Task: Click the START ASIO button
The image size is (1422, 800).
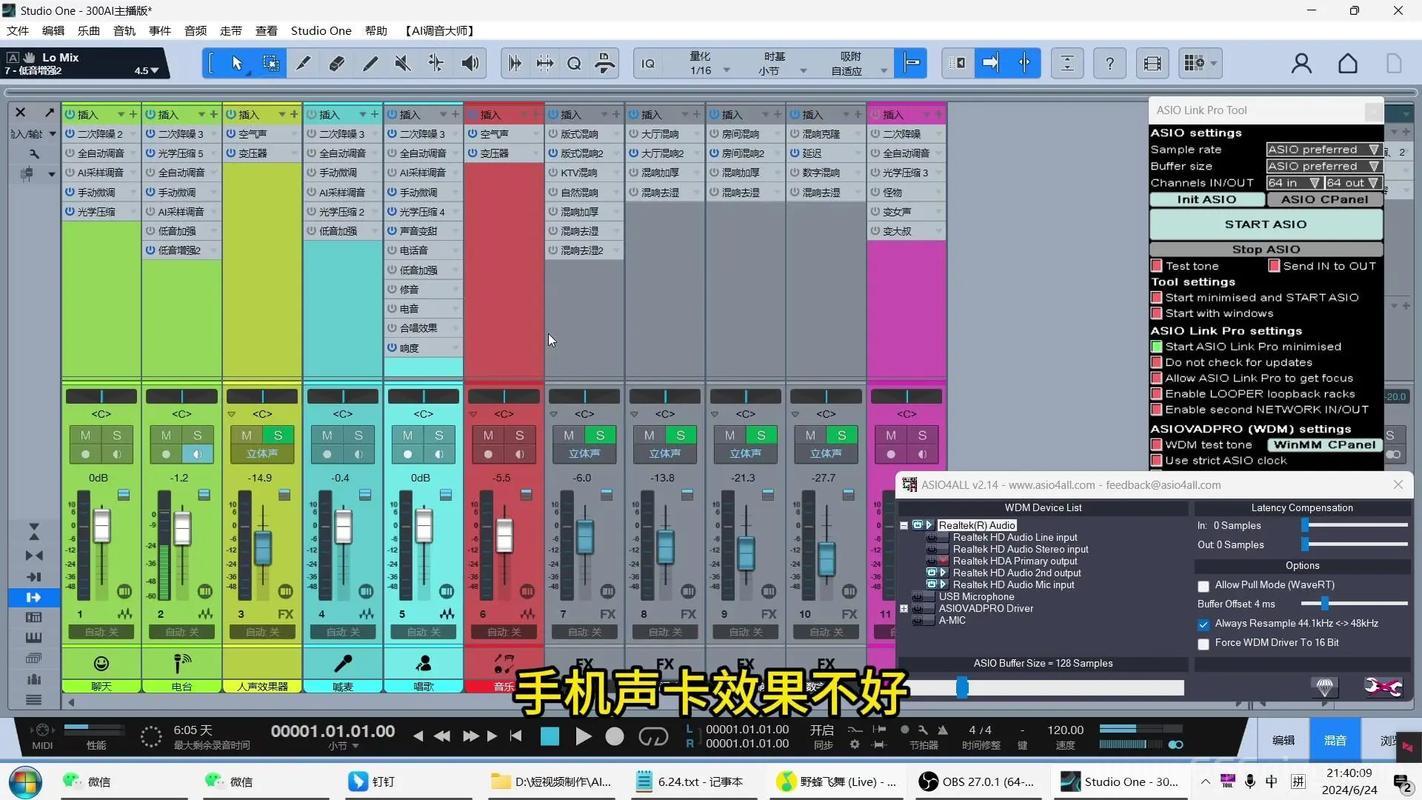Action: 1266,224
